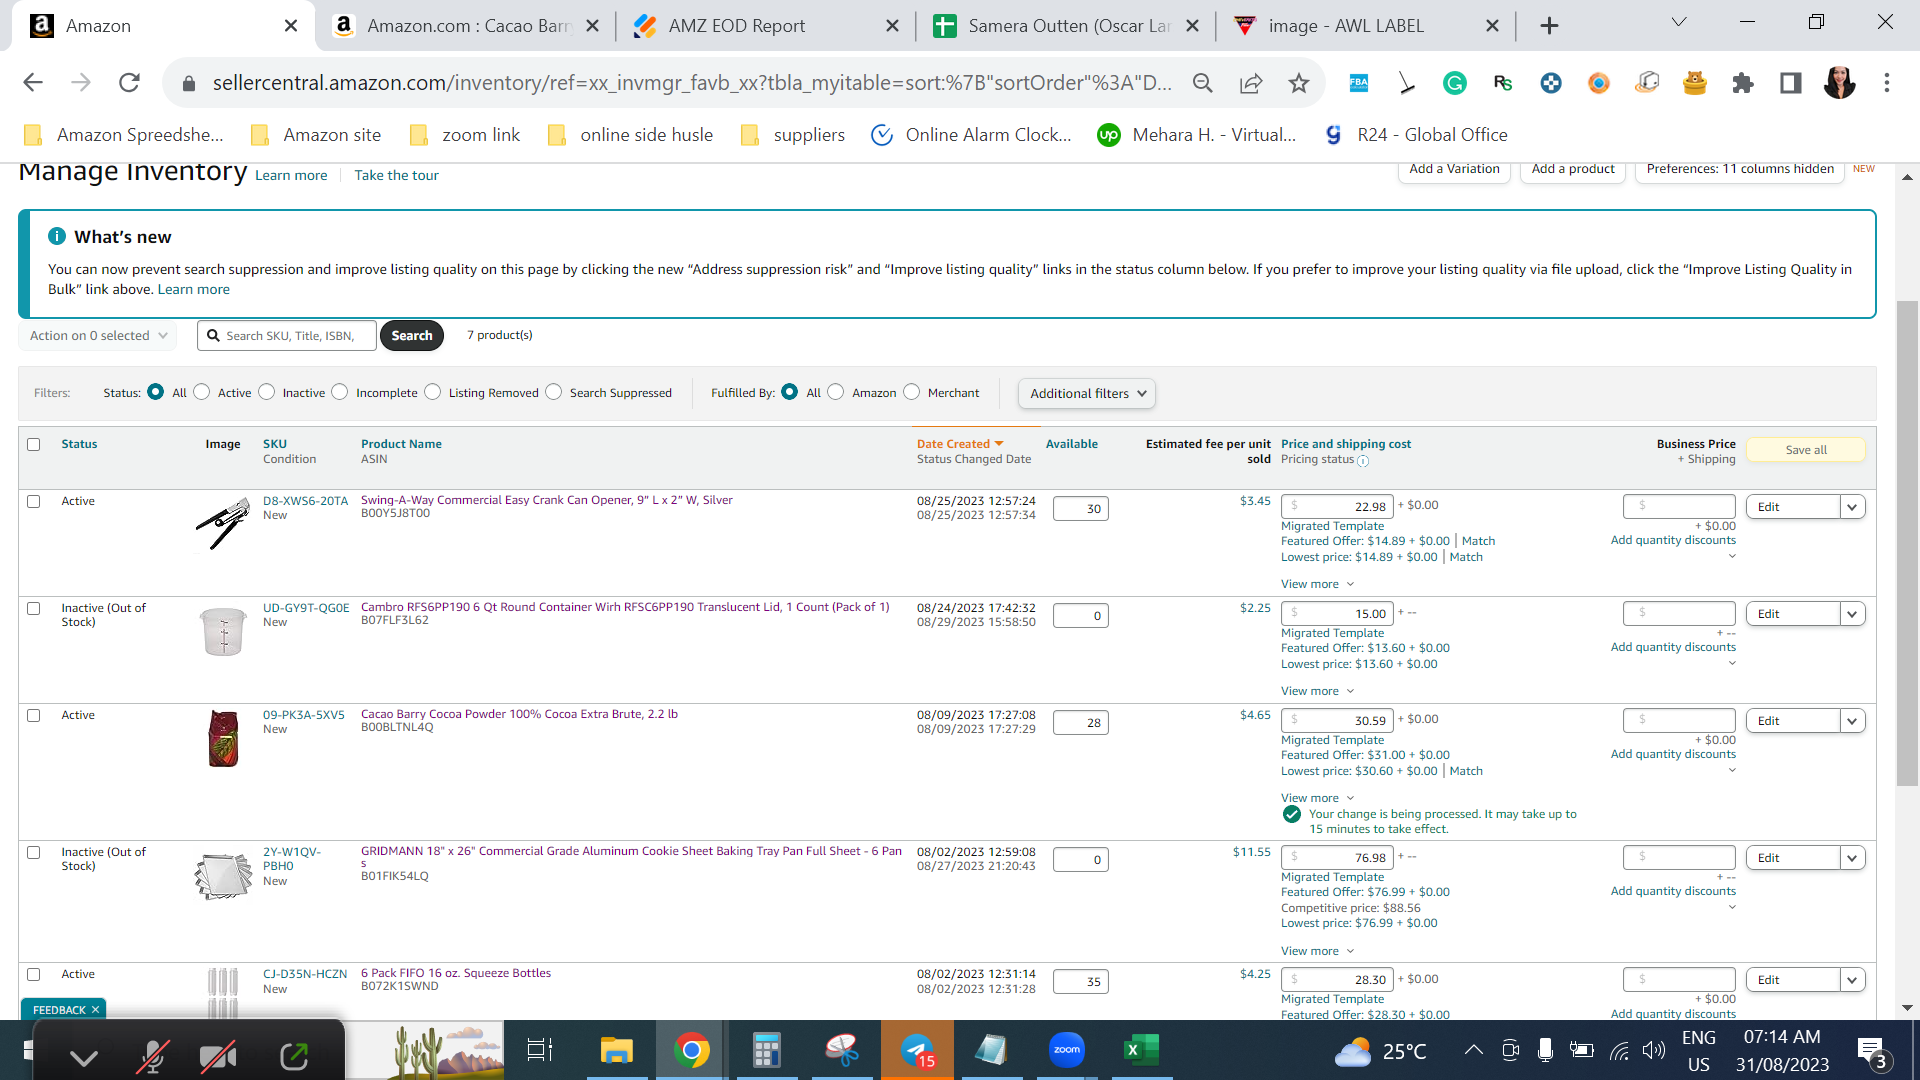Open Chrome from the taskbar
This screenshot has height=1080, width=1920.
click(x=691, y=1050)
